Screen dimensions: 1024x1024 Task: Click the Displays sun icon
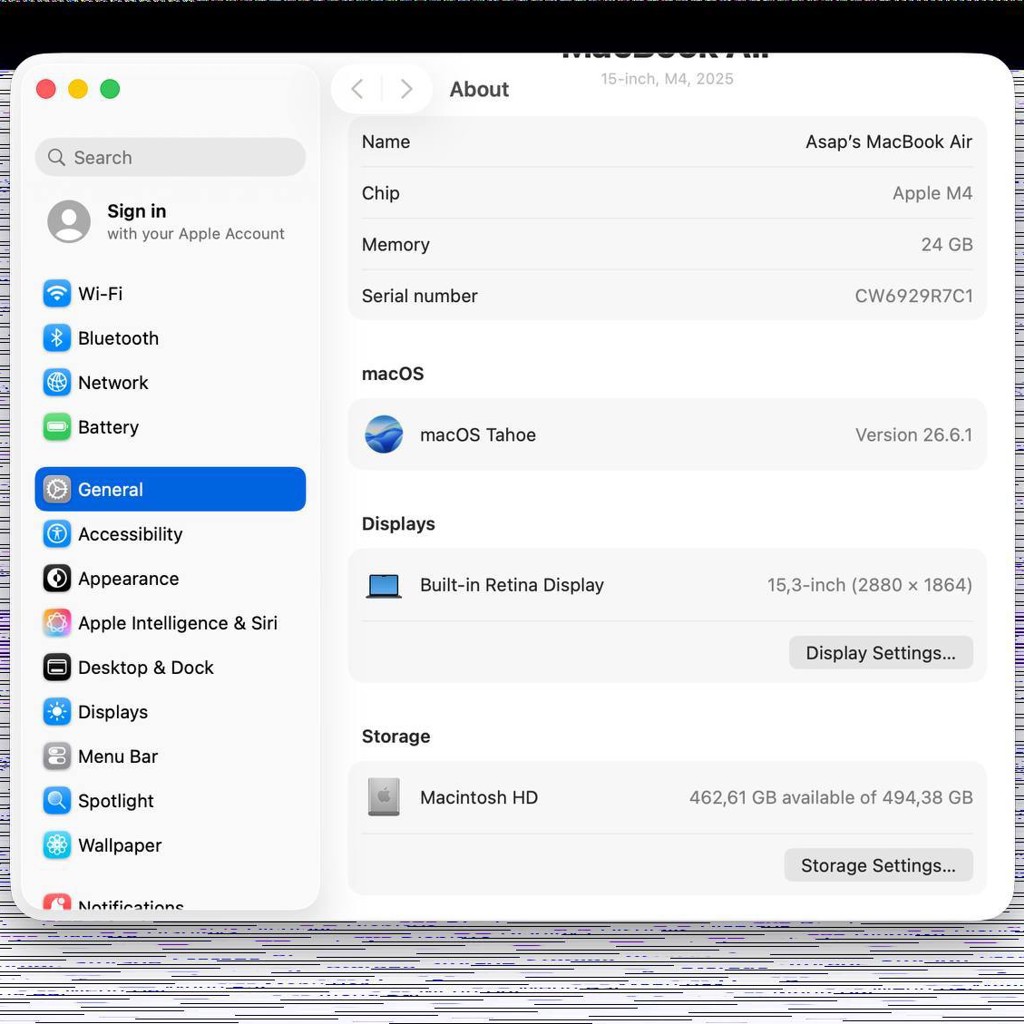click(x=57, y=711)
